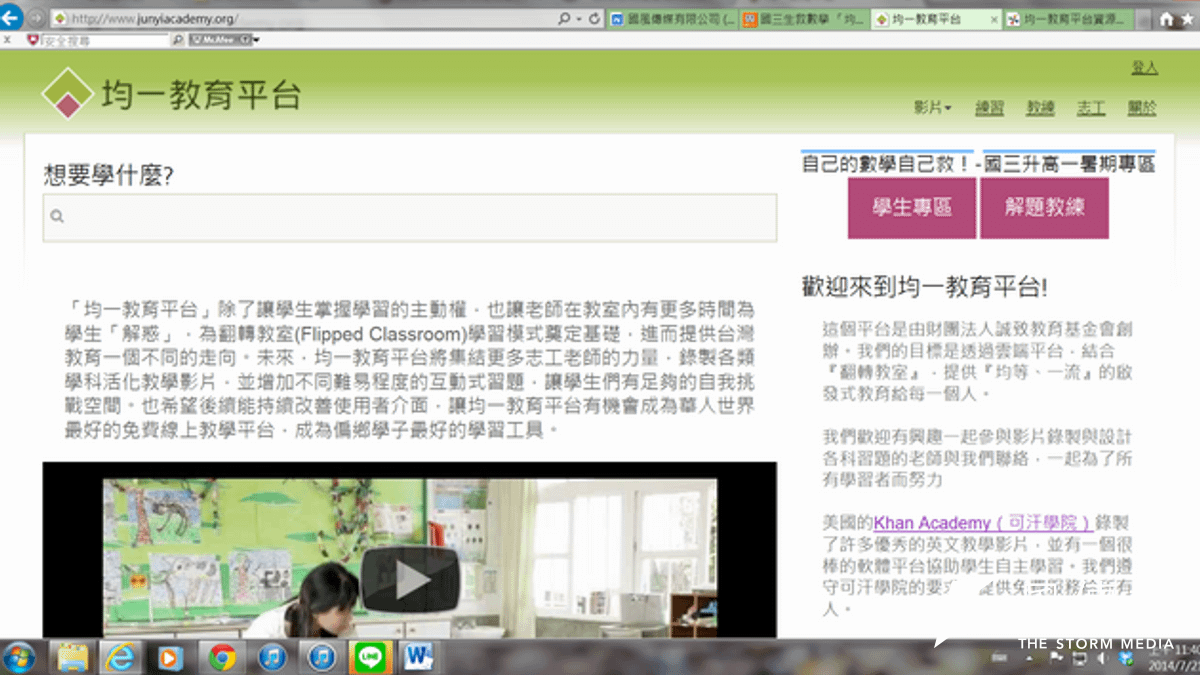Click the 學生專區 button

[911, 208]
